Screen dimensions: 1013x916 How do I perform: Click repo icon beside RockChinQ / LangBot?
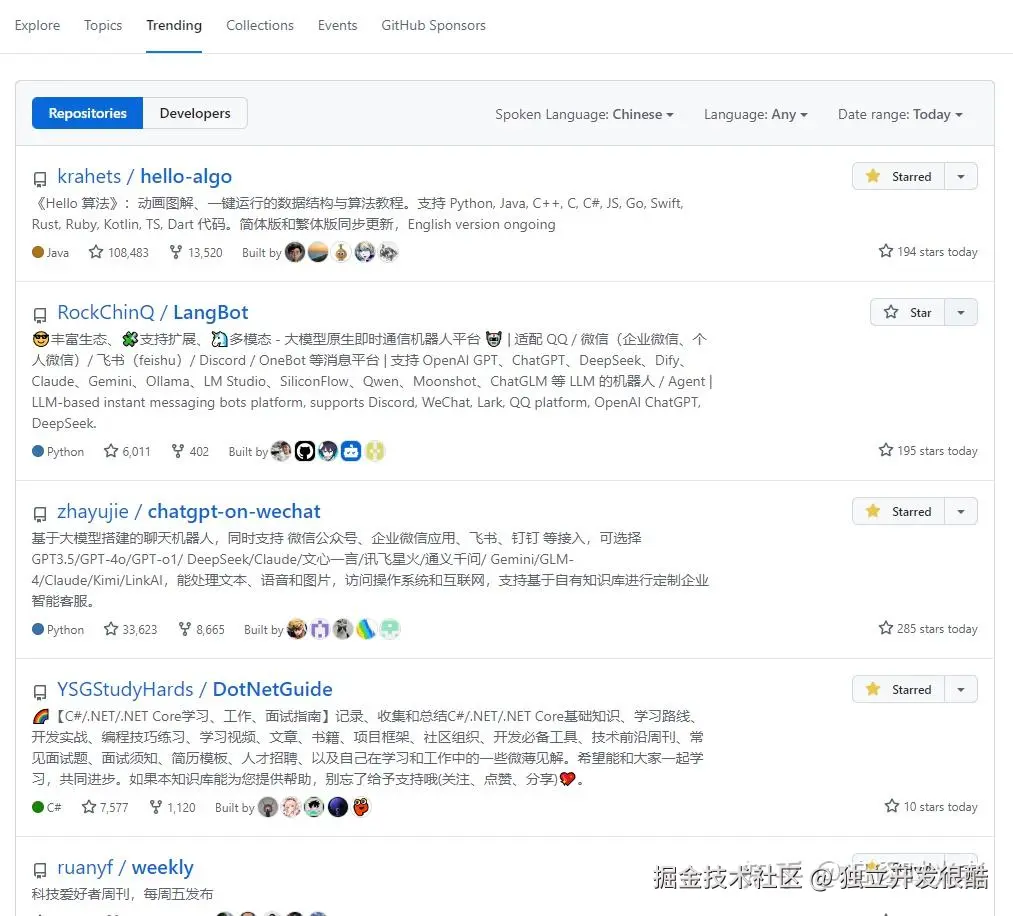click(x=40, y=315)
